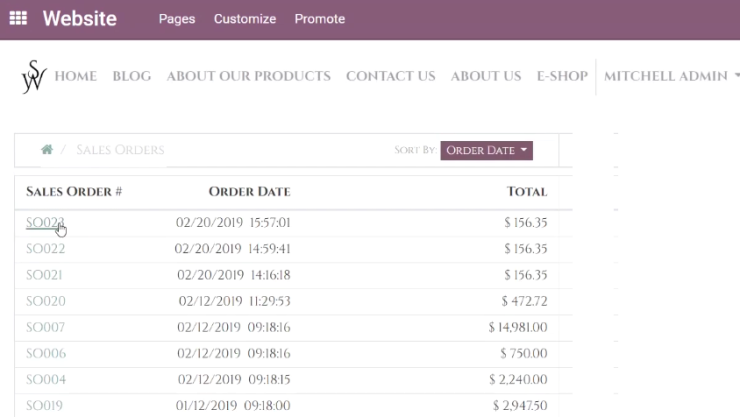
Task: Open the apps grid menu icon
Action: [18, 18]
